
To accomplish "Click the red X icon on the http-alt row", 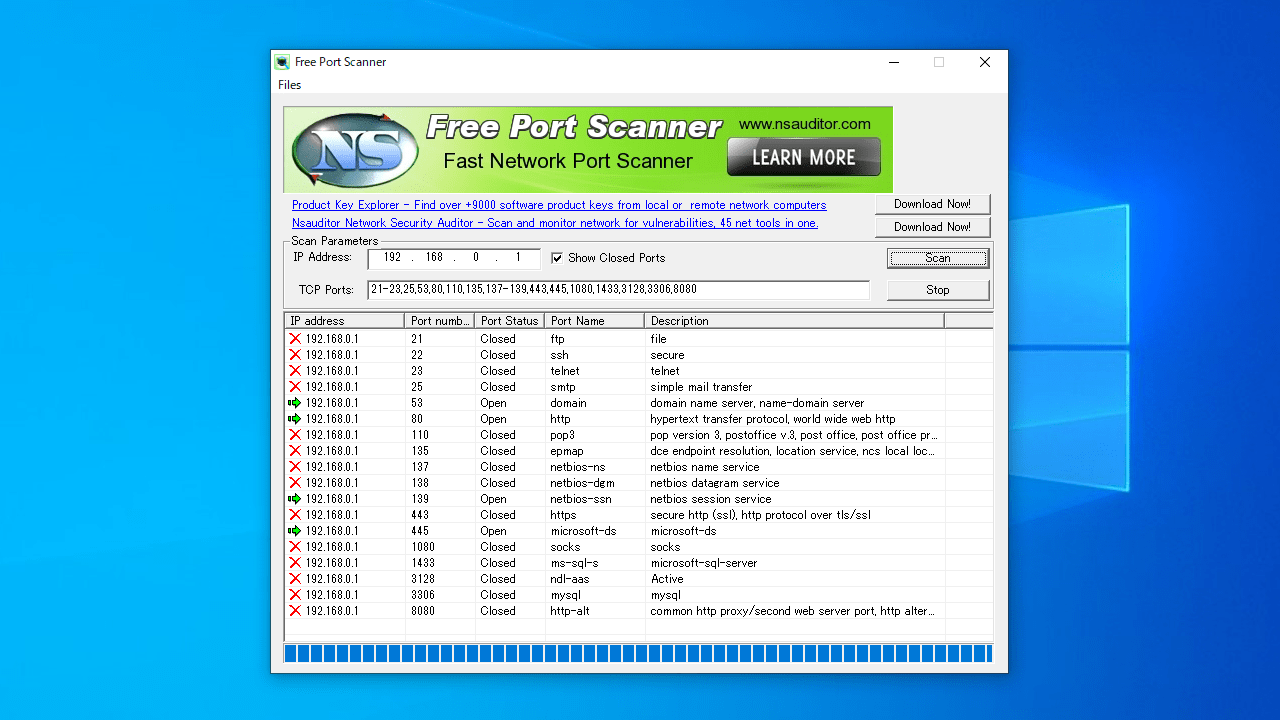I will coord(295,611).
